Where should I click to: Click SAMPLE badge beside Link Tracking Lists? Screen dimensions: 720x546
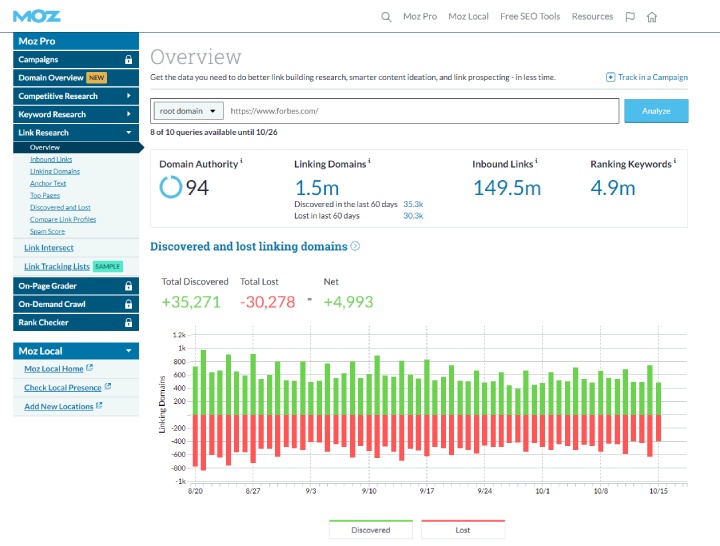click(107, 266)
